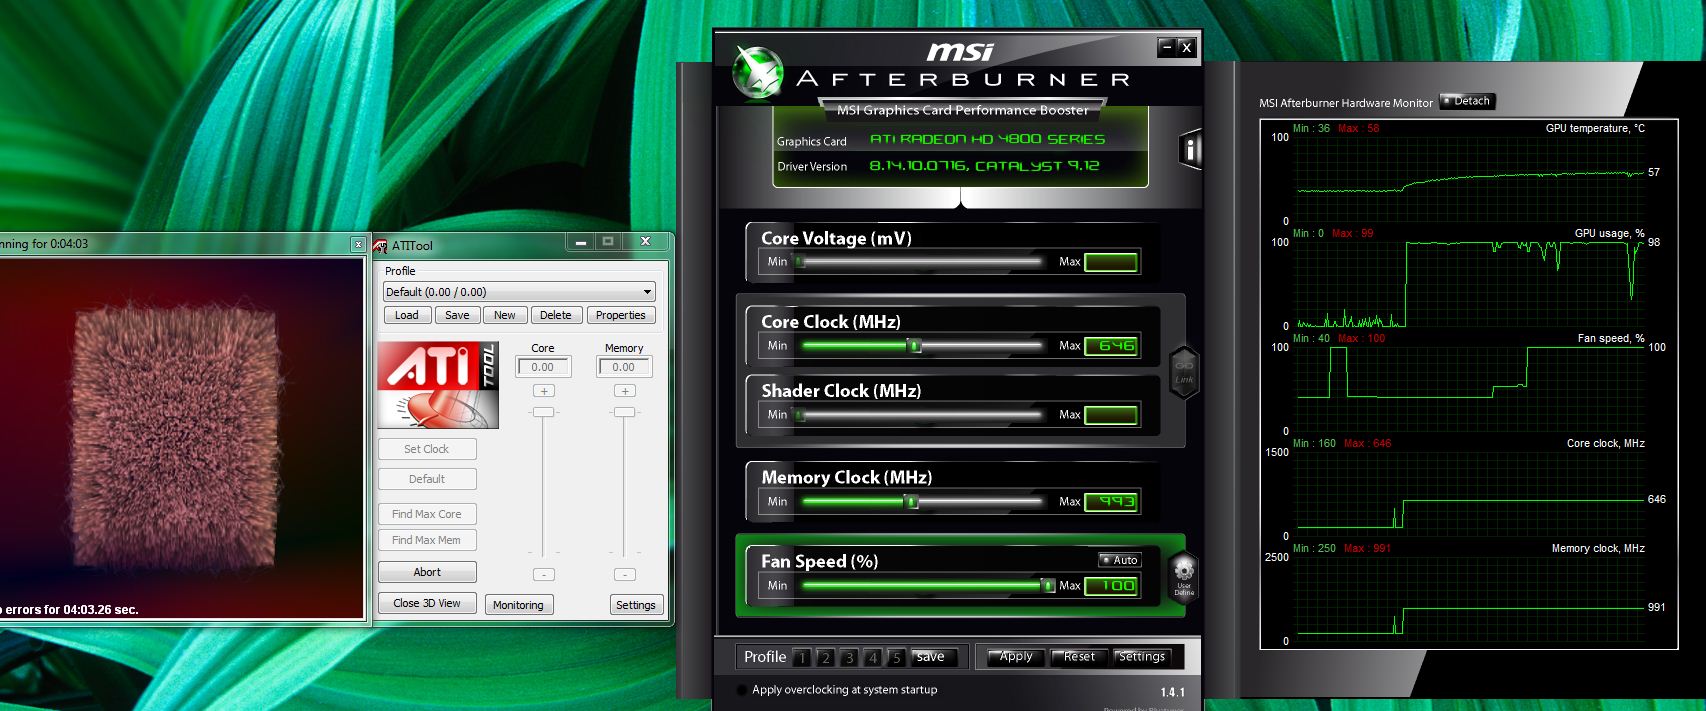Click the Core clock MHz graph
Screen dimensions: 1706x711
pos(1470,493)
